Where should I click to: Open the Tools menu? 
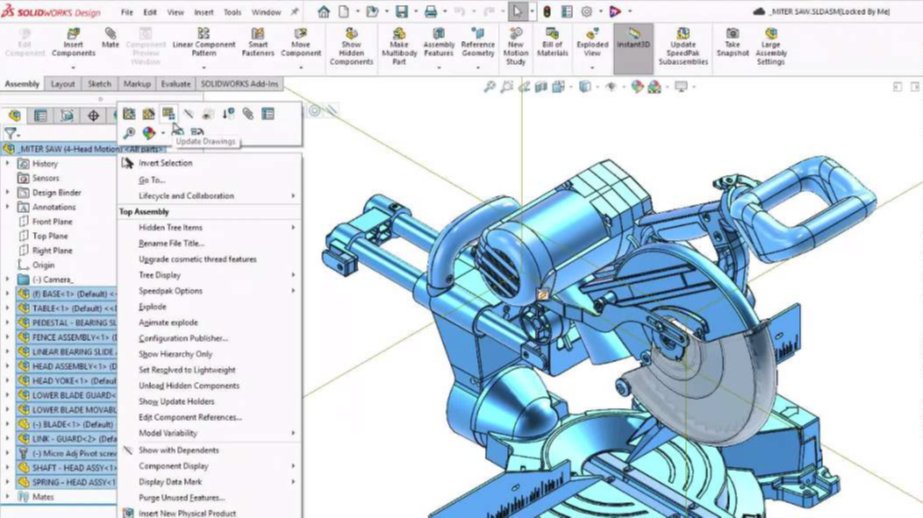click(x=233, y=12)
